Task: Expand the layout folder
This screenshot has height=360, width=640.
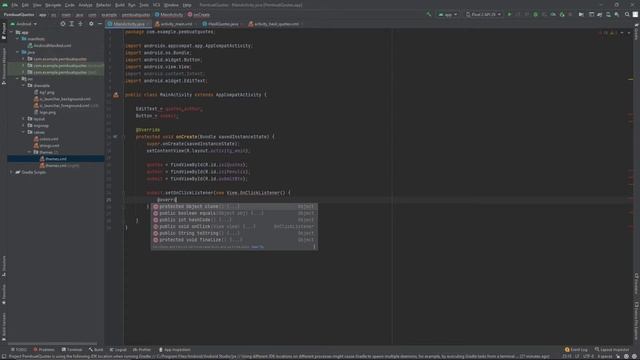Action: 24,119
